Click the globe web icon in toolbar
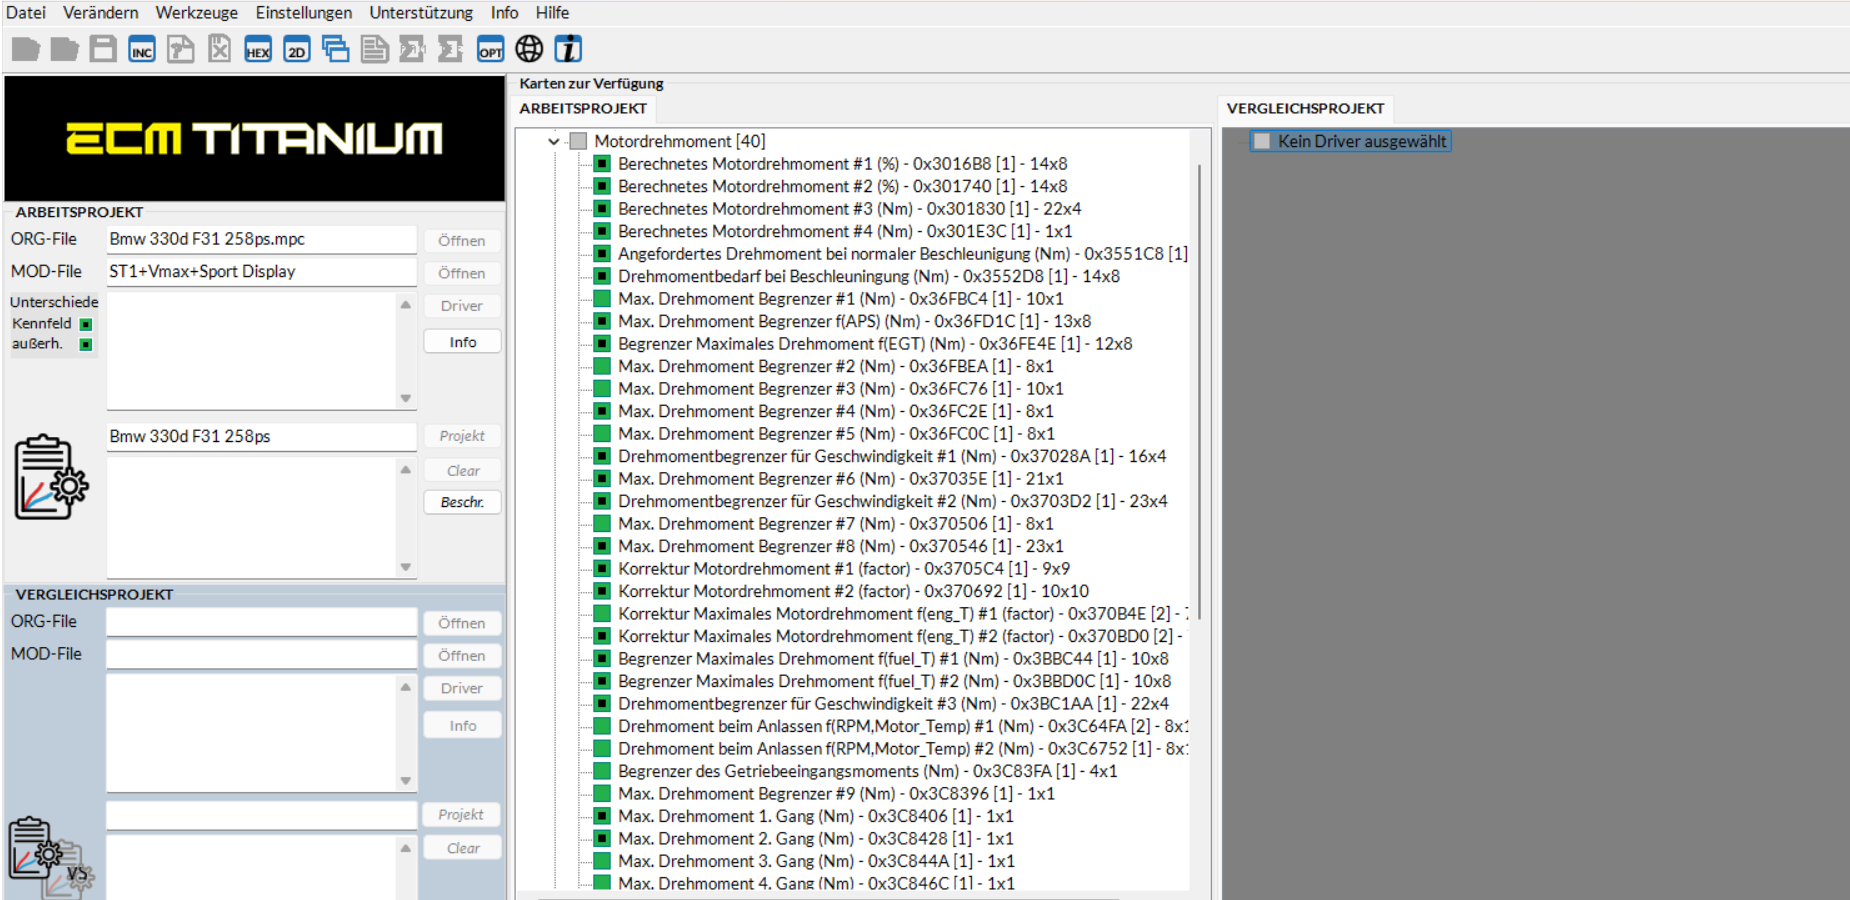Image resolution: width=1850 pixels, height=900 pixels. (529, 49)
